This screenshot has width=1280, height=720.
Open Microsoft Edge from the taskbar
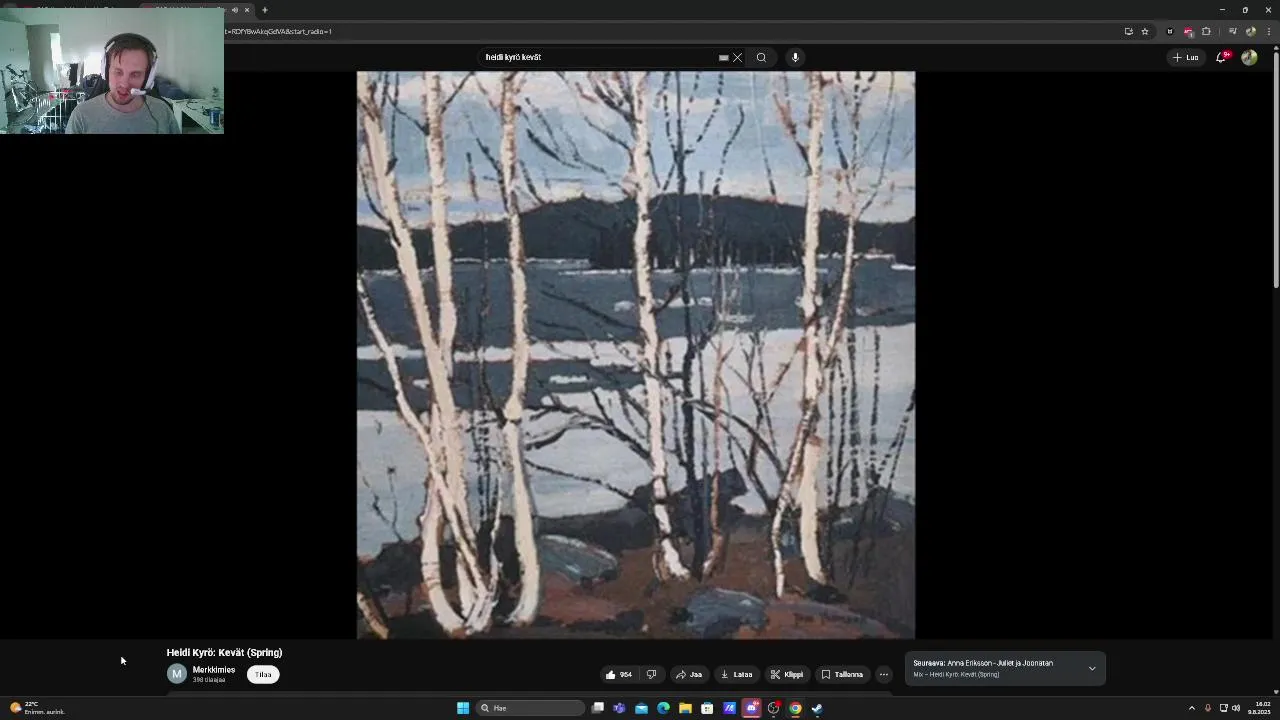tap(663, 708)
